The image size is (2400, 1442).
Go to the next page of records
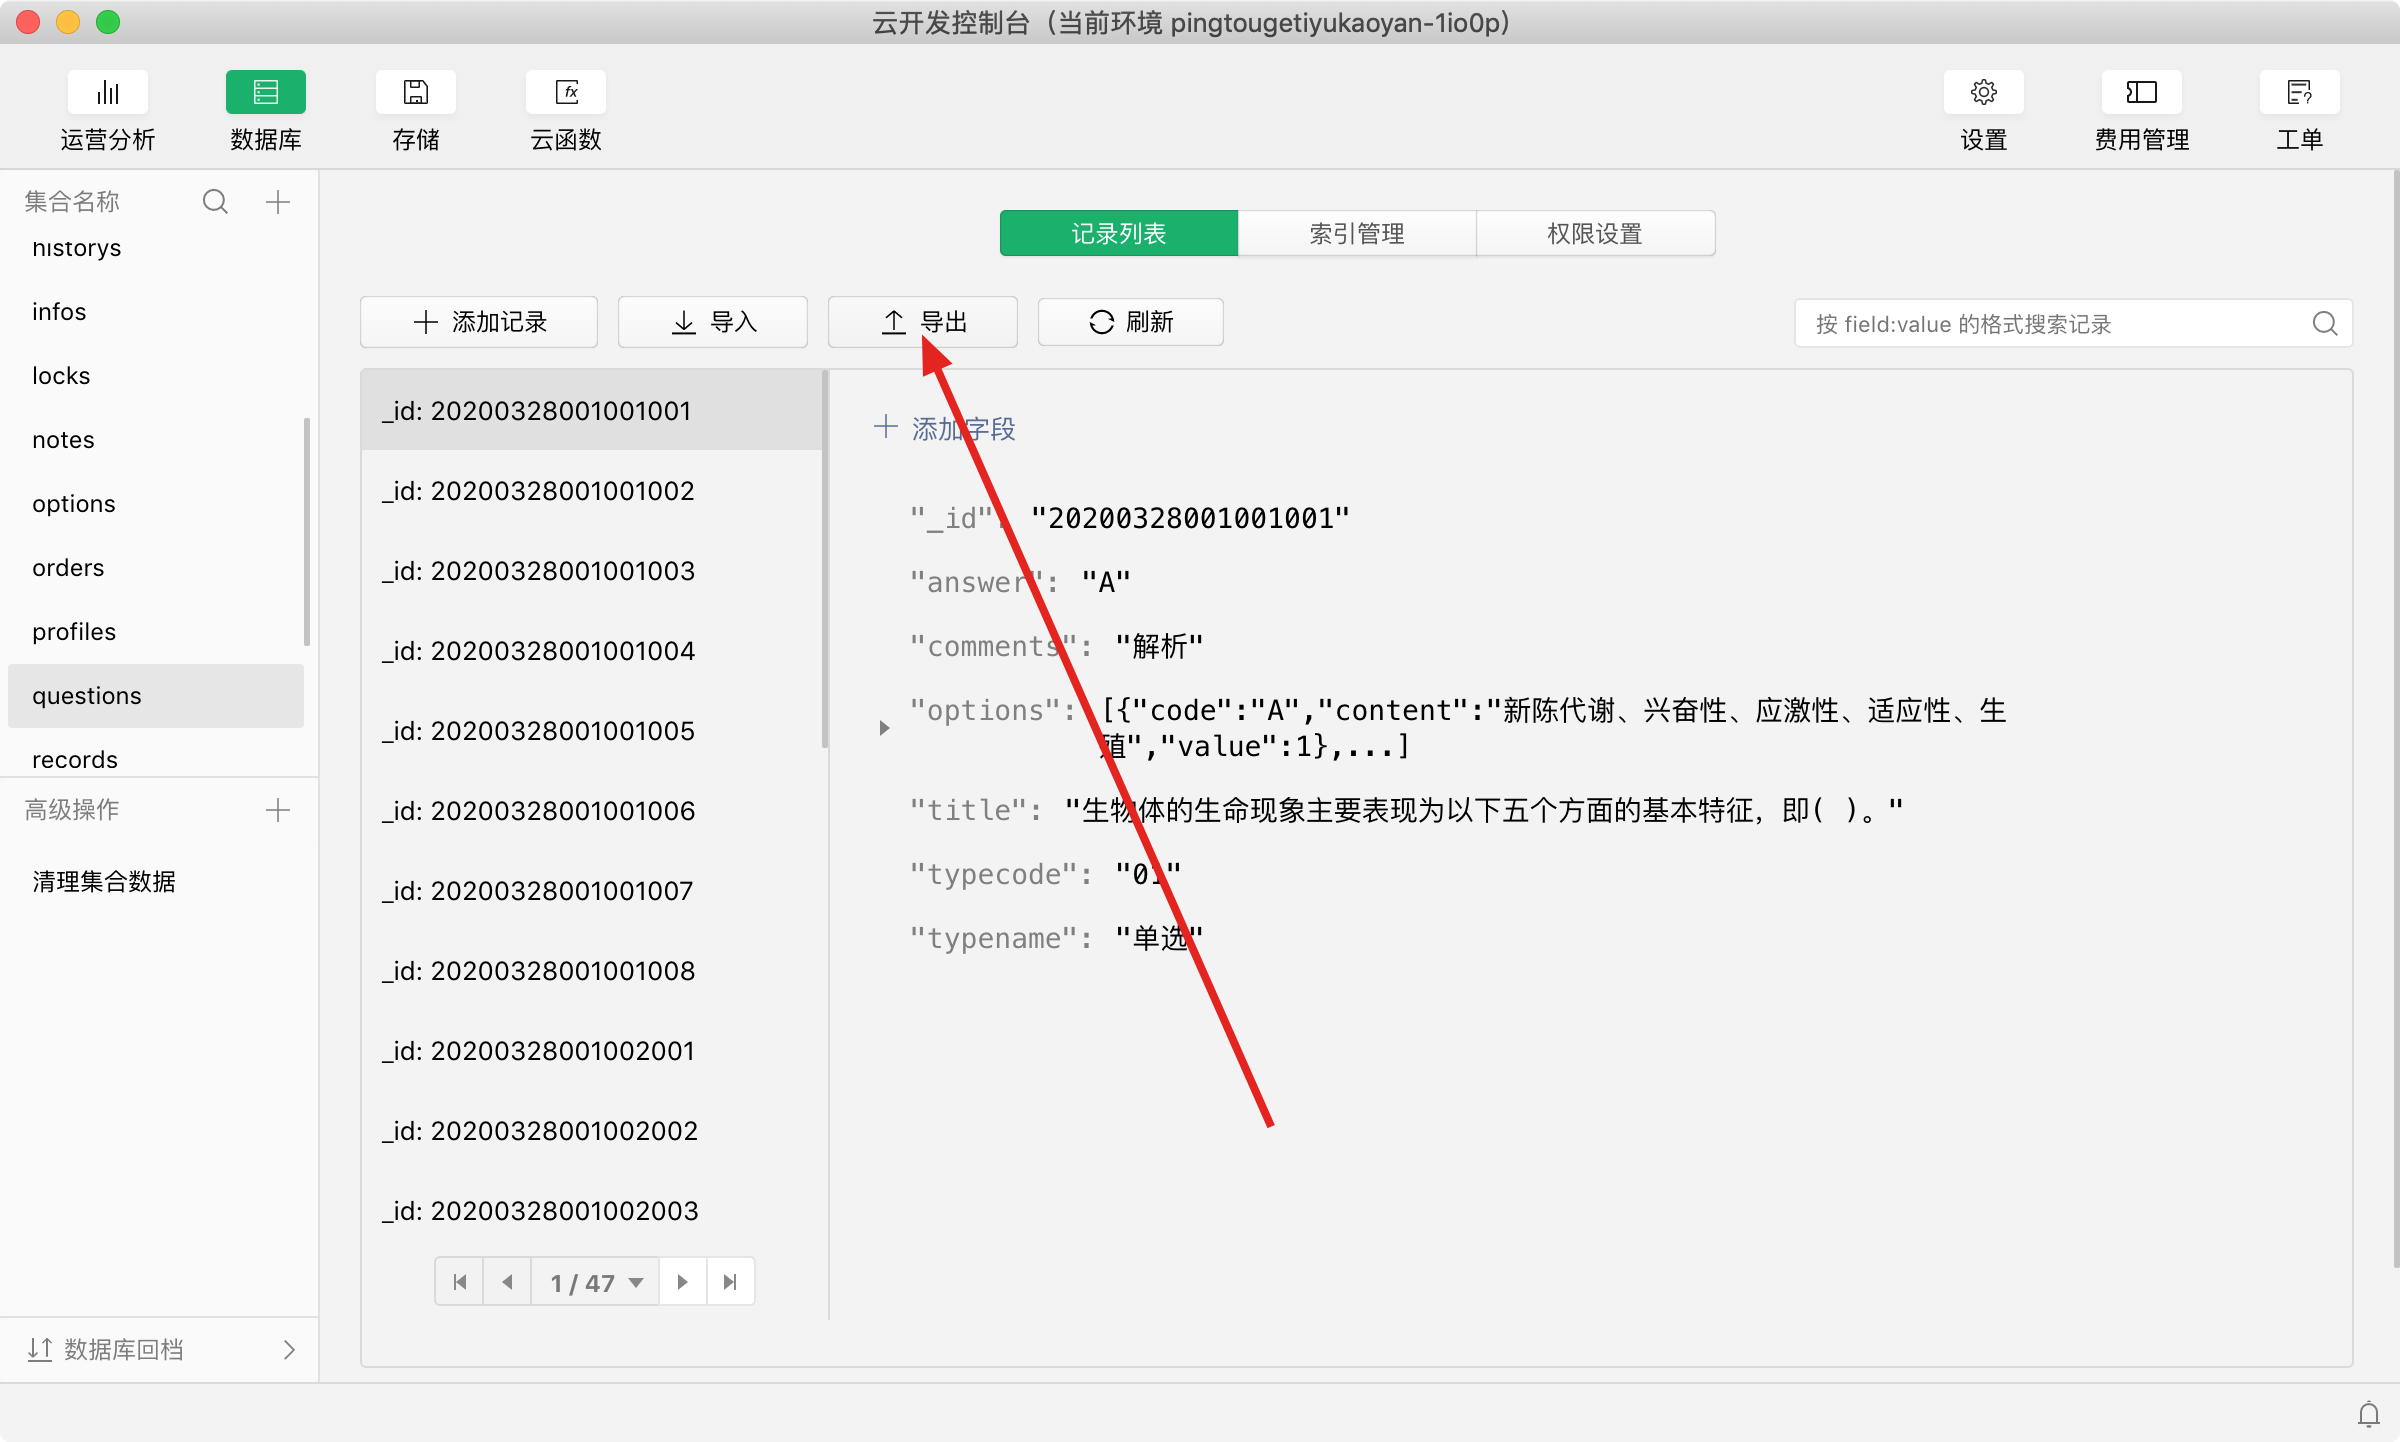pos(682,1282)
